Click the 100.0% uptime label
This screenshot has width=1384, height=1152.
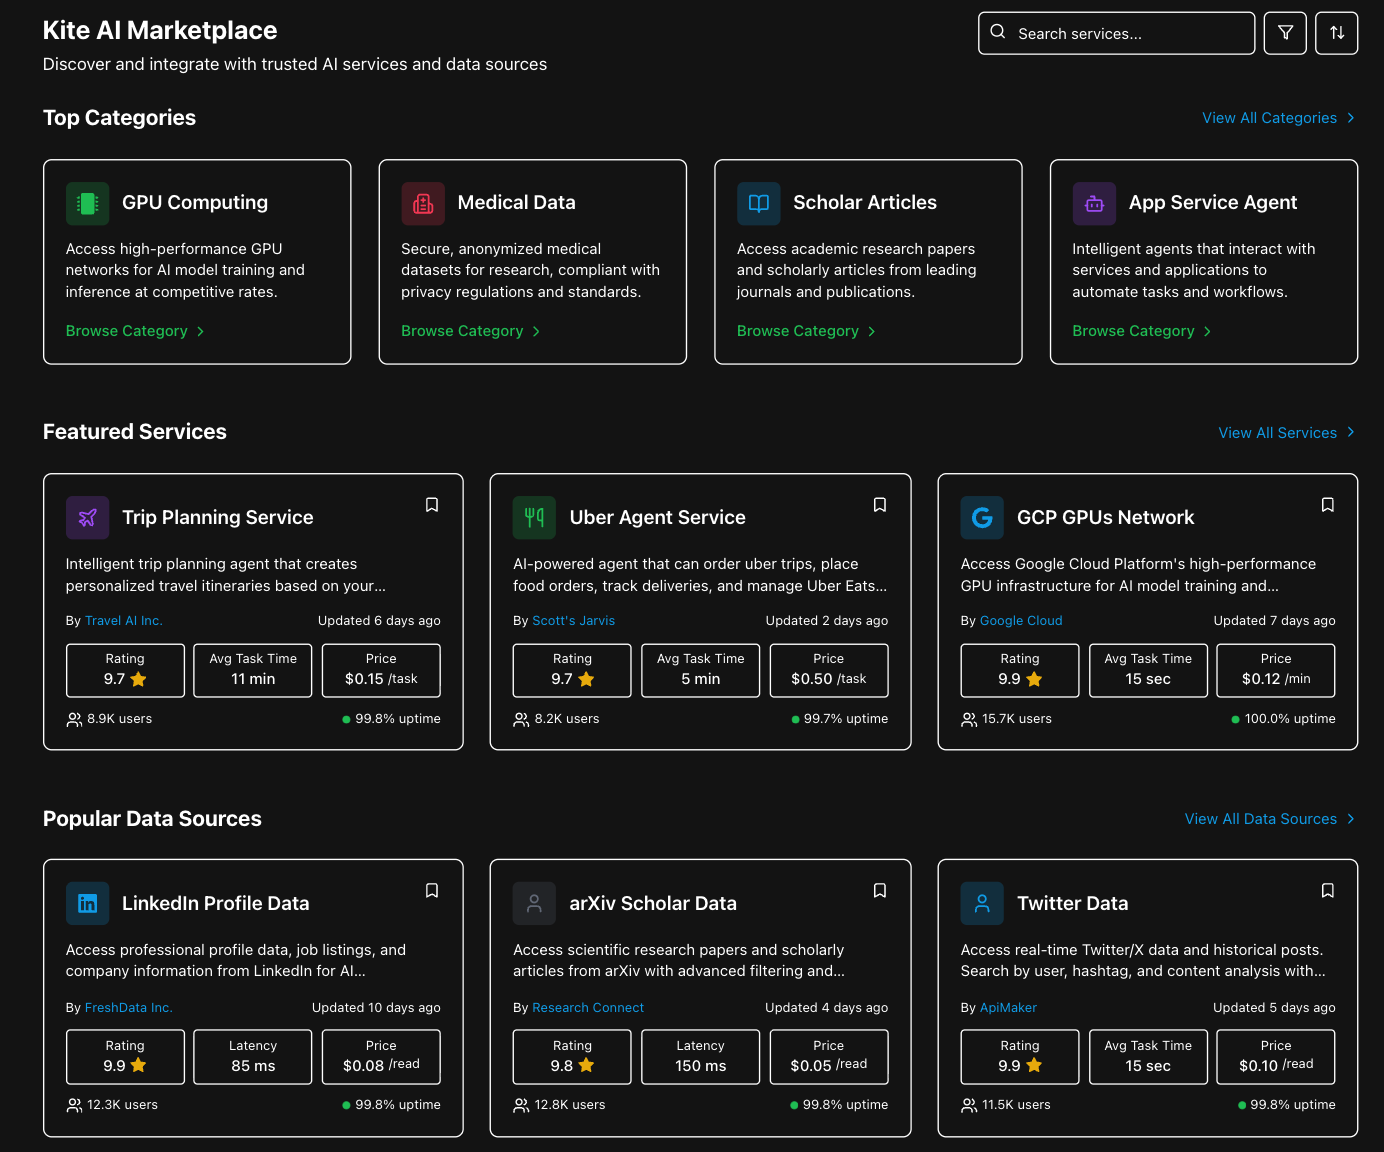click(x=1290, y=719)
